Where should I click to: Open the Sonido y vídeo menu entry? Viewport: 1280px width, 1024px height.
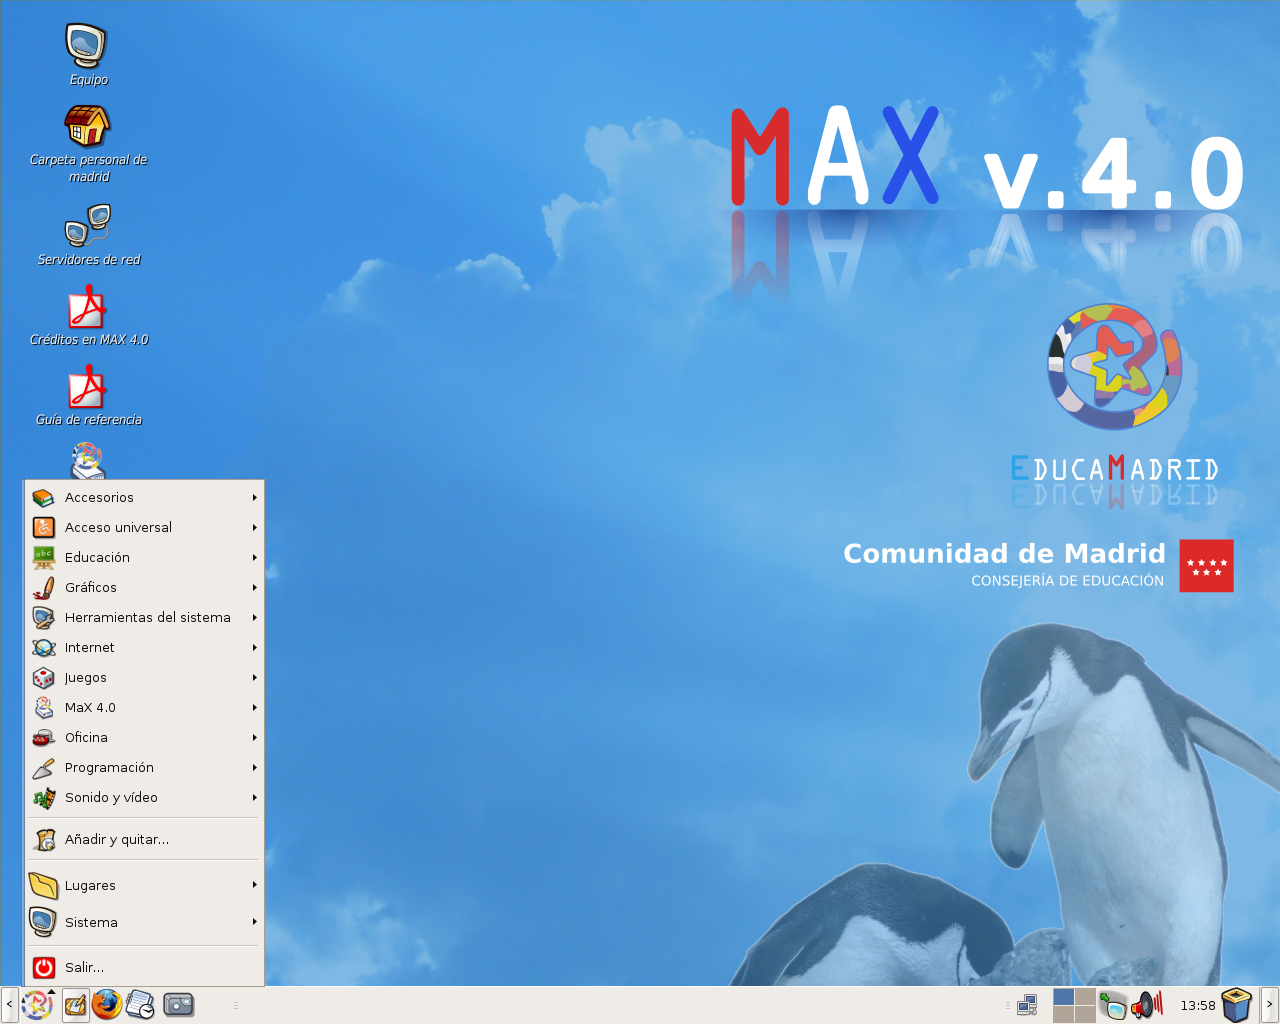pyautogui.click(x=144, y=798)
